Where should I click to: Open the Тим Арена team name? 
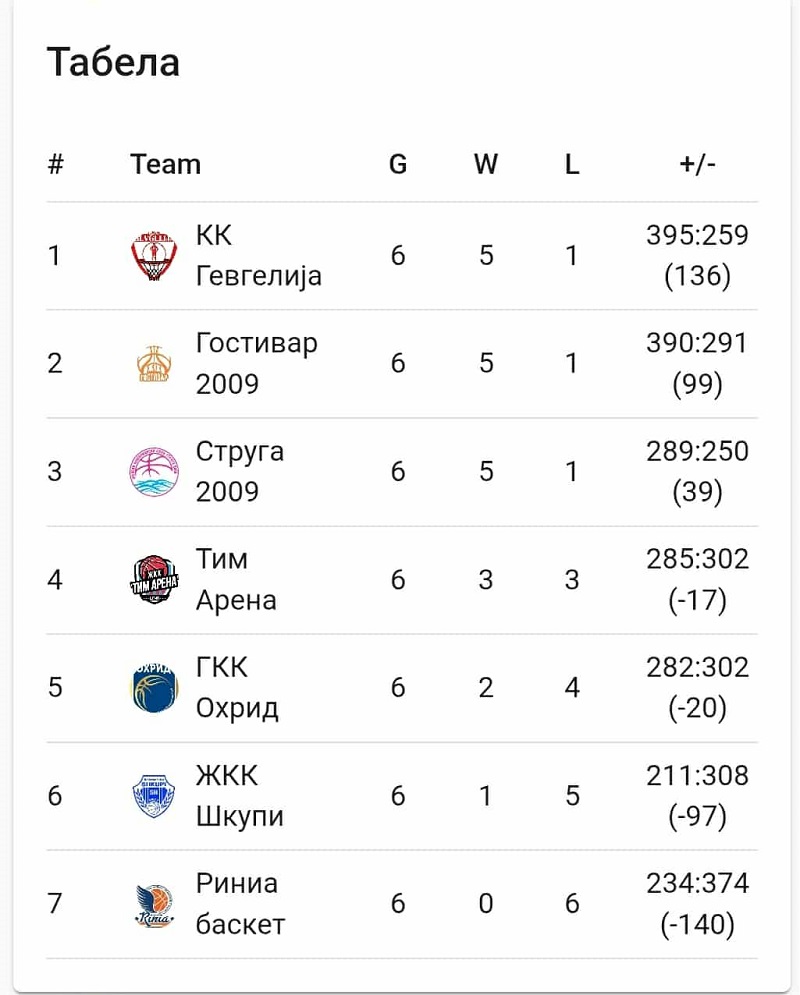(236, 580)
